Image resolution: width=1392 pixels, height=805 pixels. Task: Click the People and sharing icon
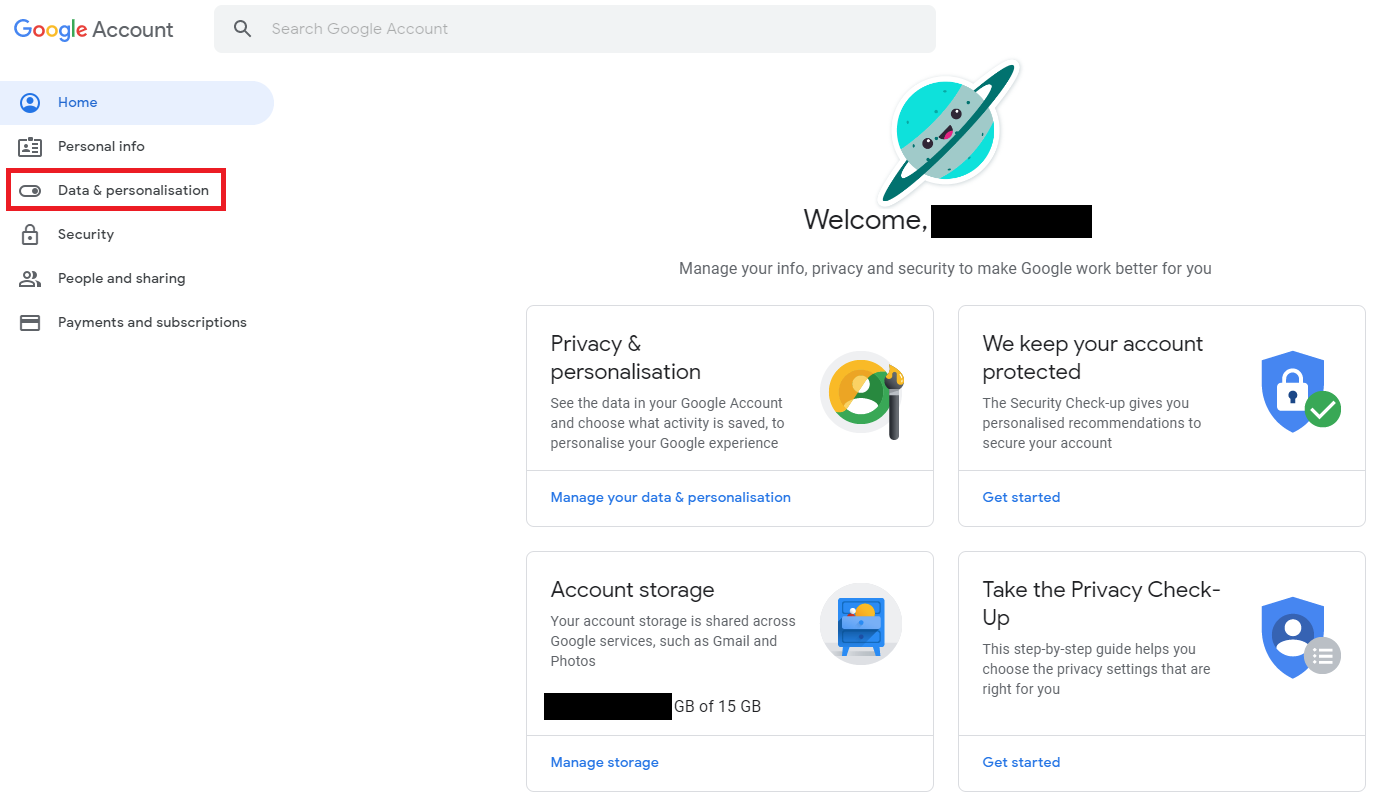click(30, 278)
